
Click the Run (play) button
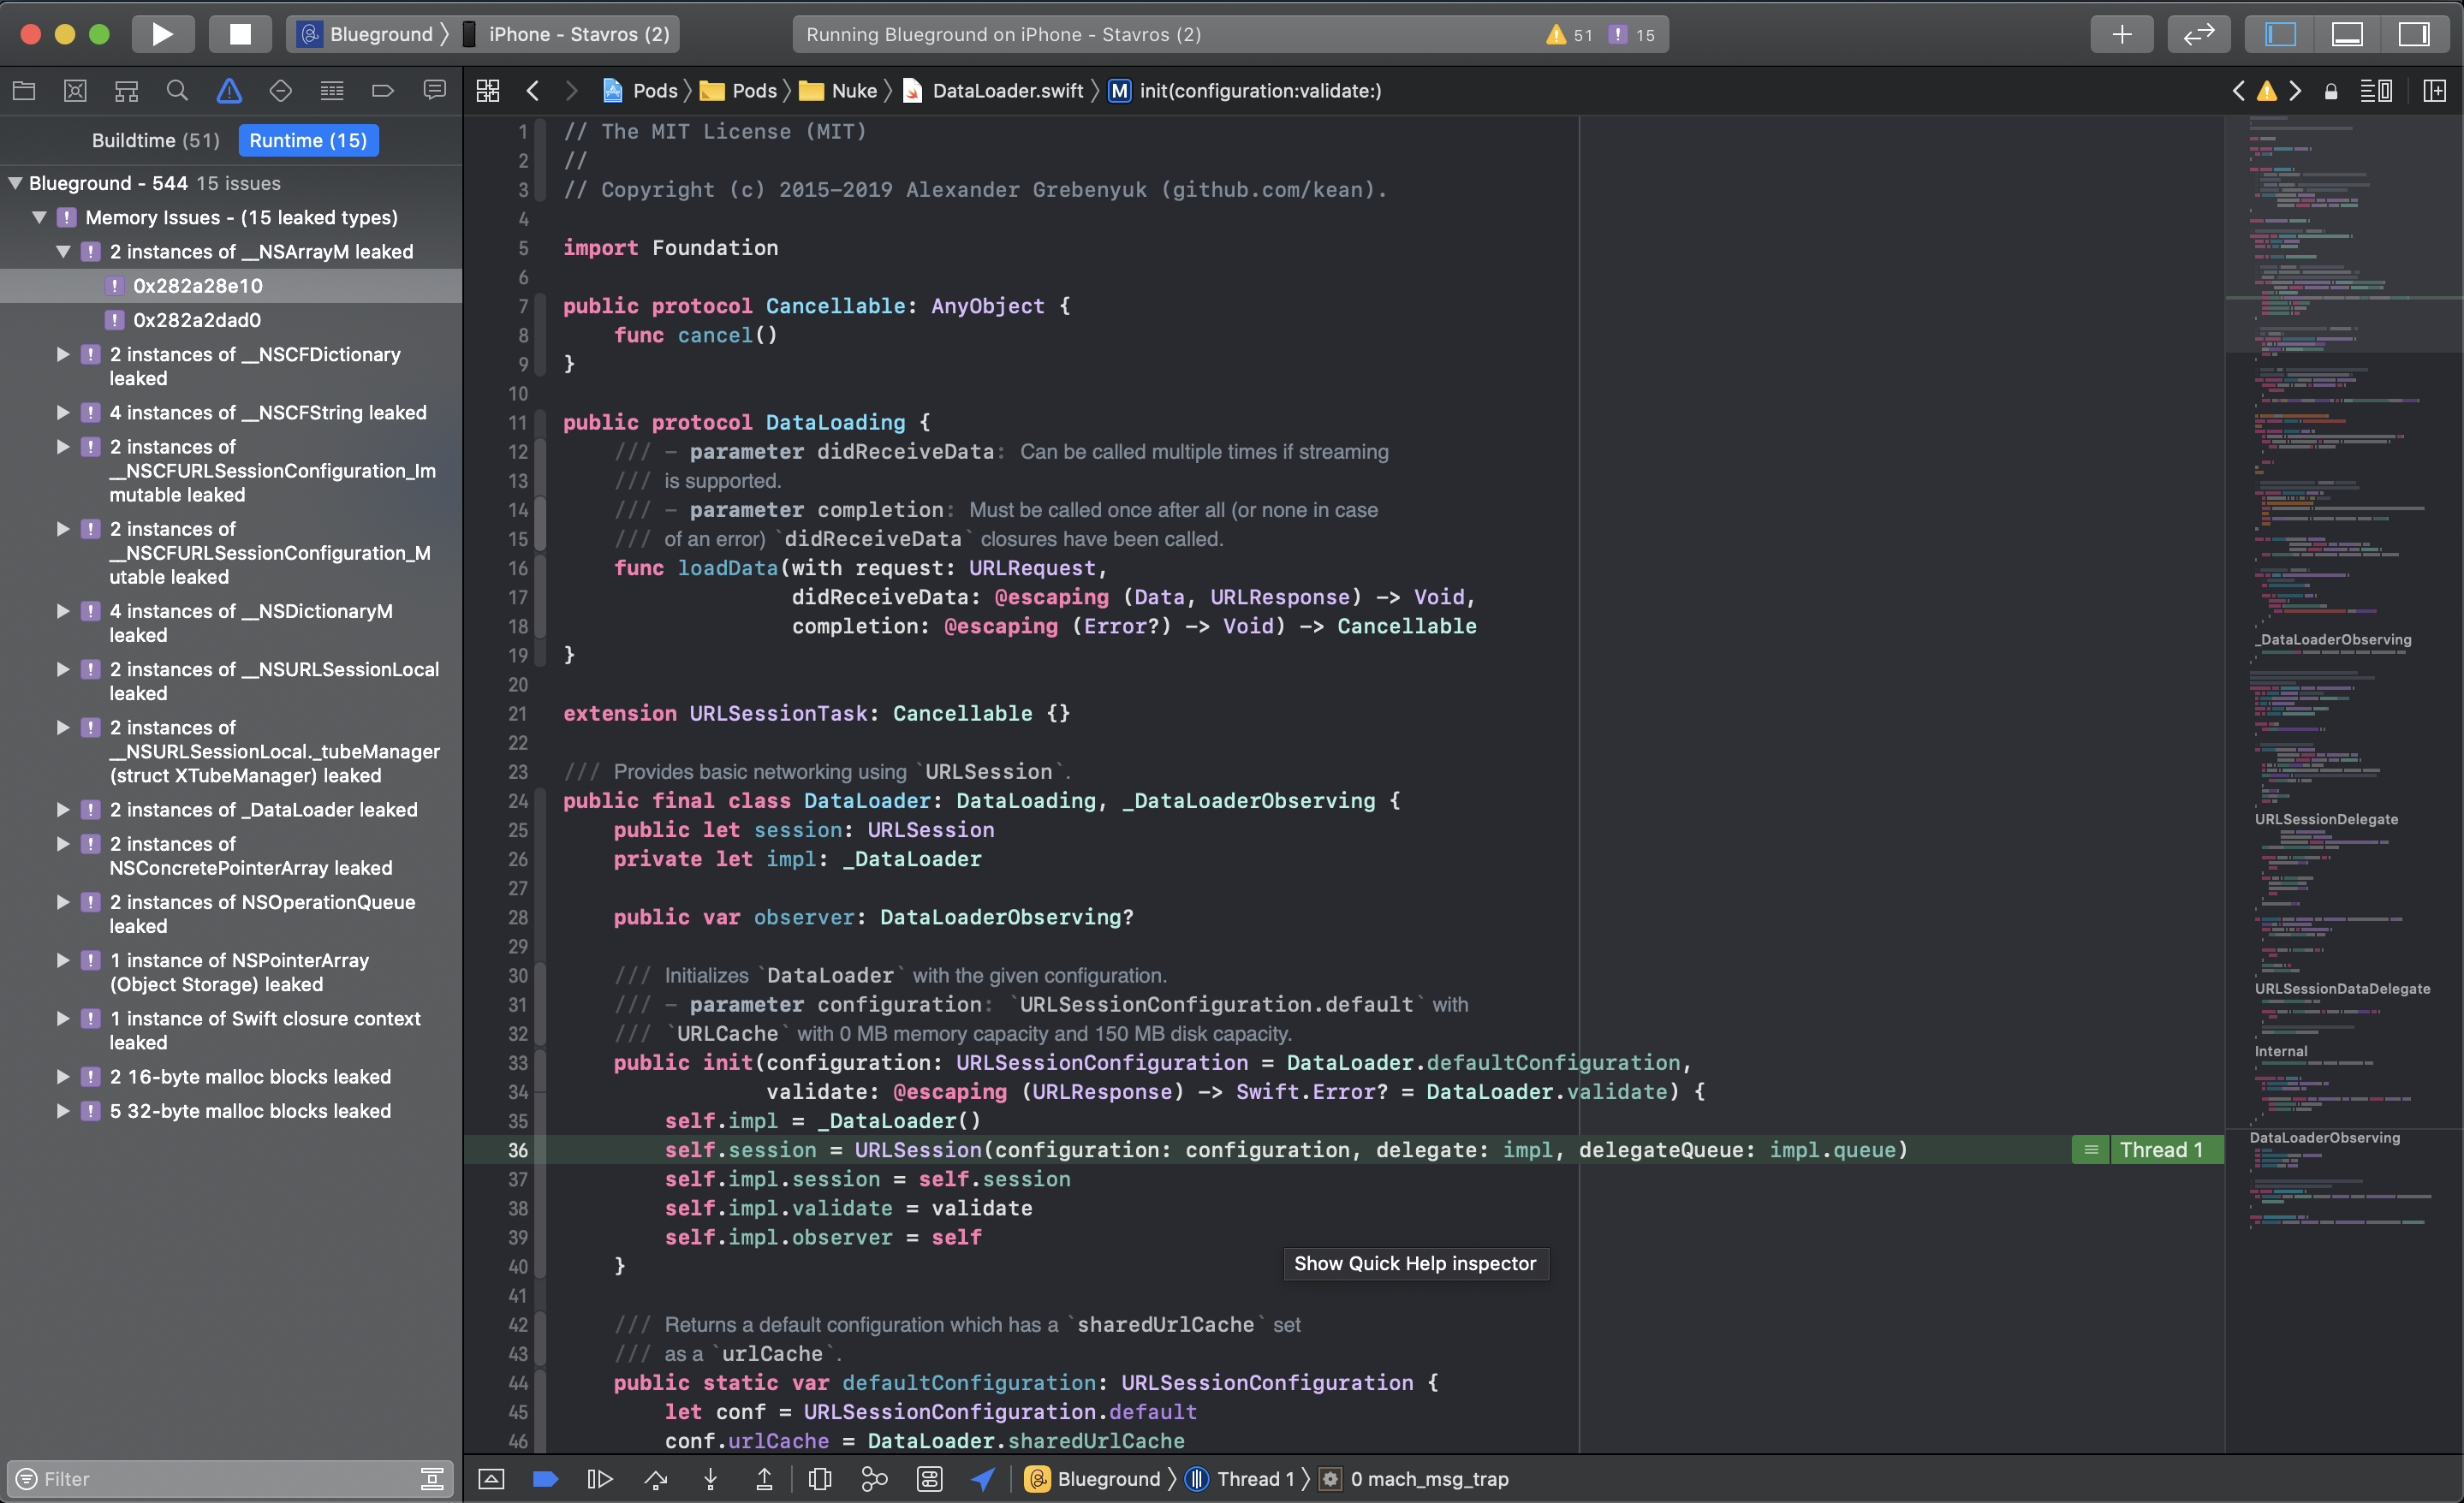[x=163, y=34]
